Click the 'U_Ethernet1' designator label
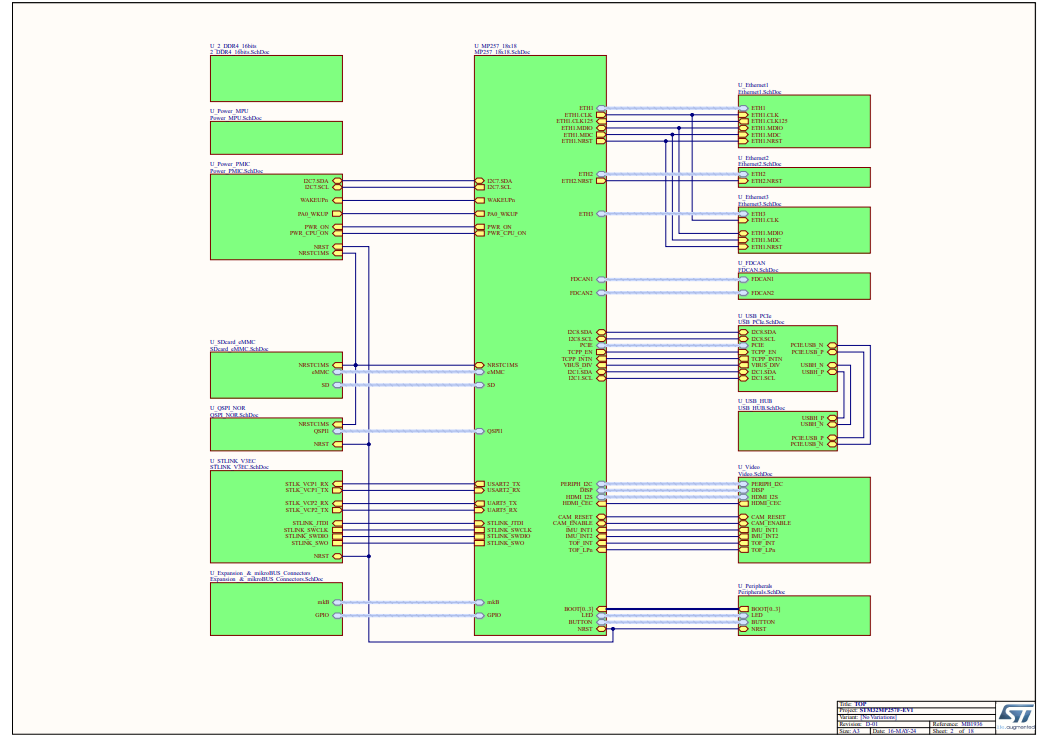The image size is (1048, 743). pos(753,86)
